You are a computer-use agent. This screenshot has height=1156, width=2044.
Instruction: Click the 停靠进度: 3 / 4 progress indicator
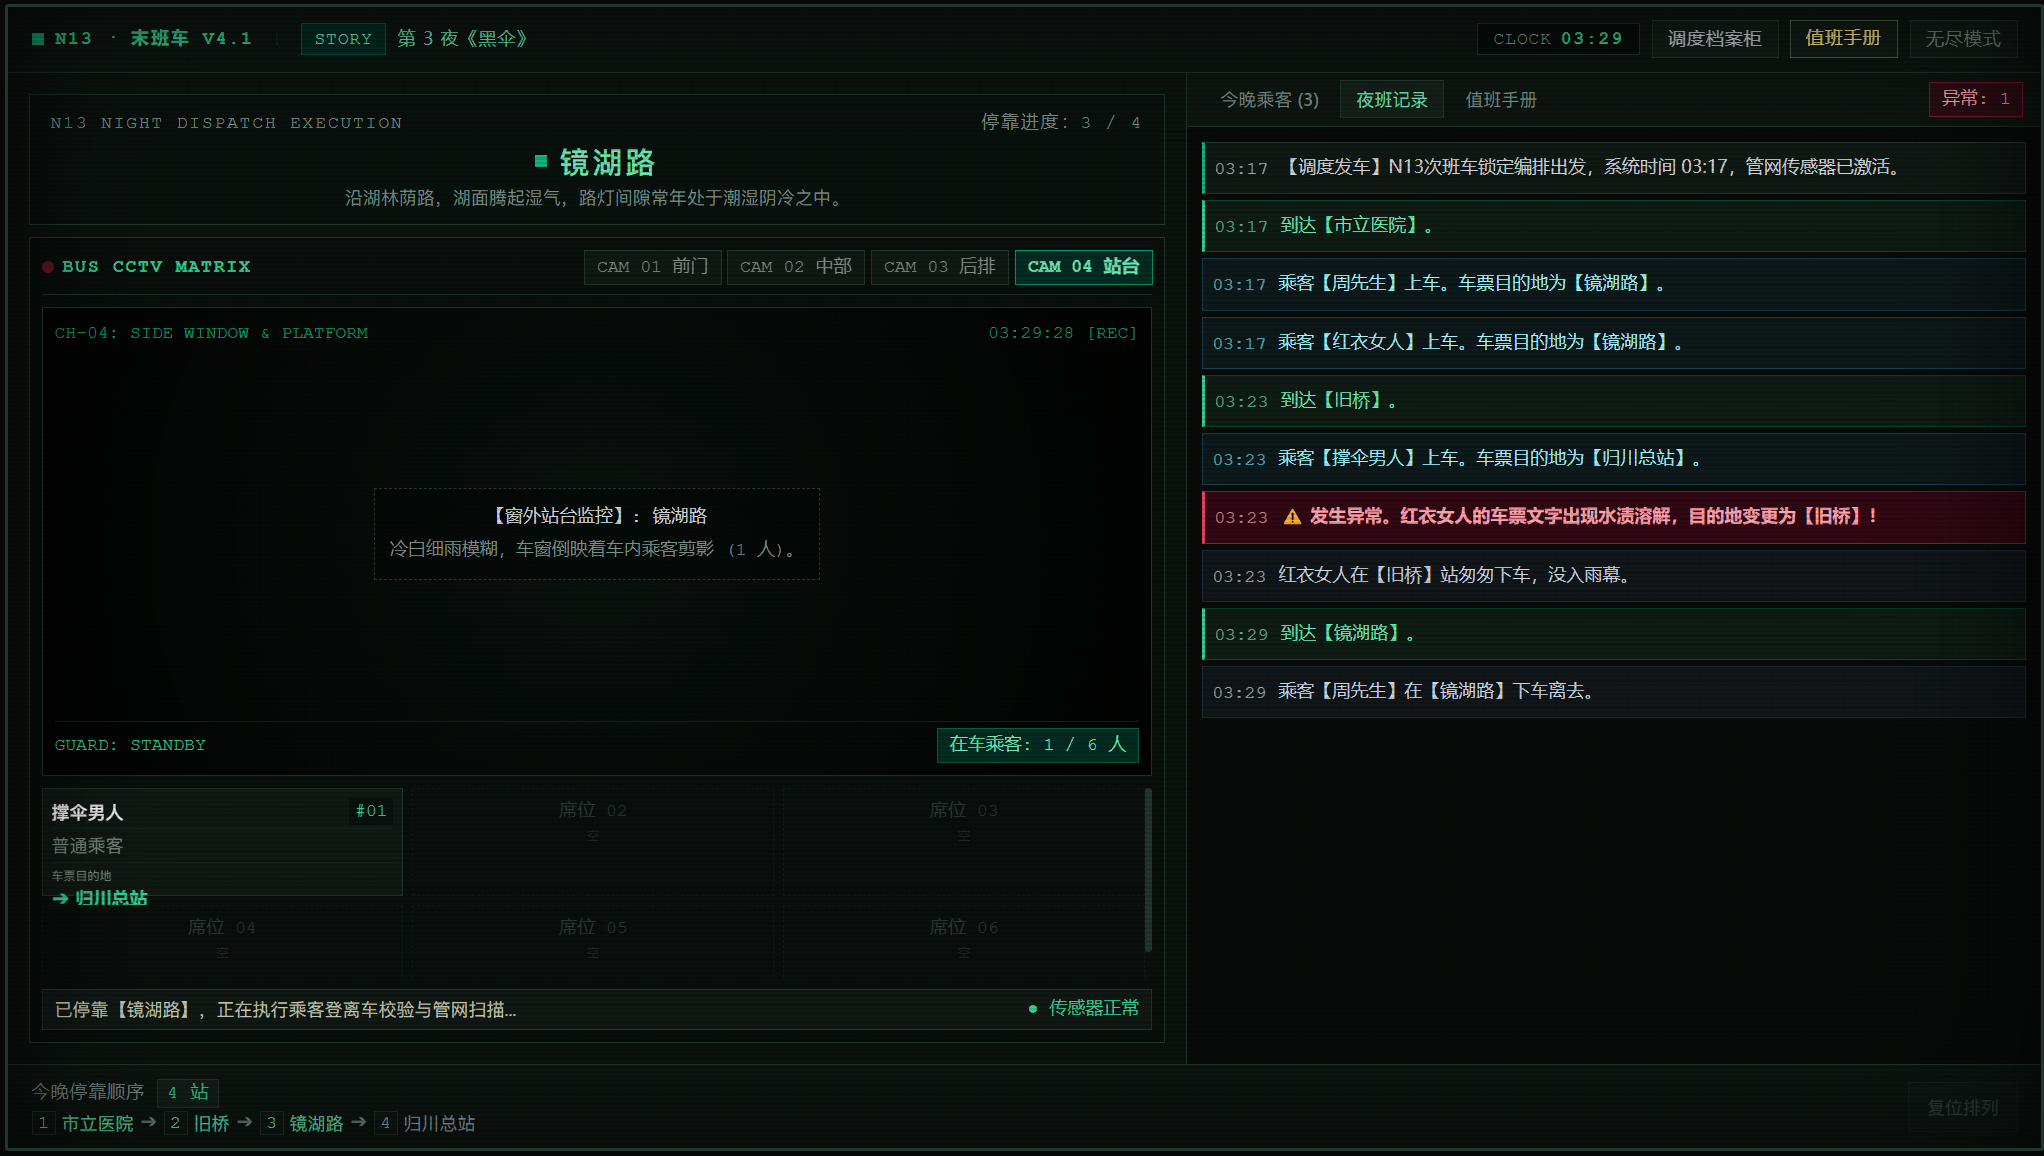tap(1060, 122)
